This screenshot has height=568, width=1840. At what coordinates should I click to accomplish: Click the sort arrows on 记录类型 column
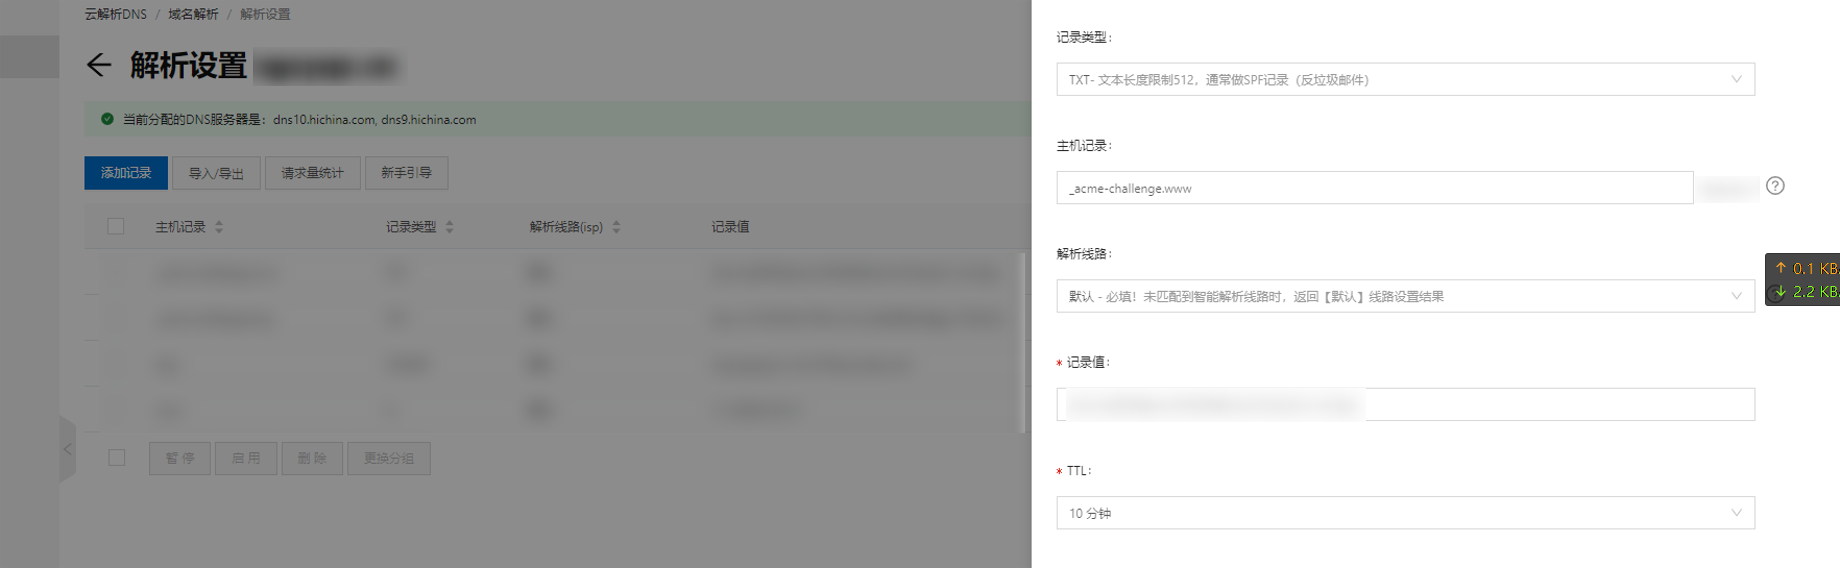click(x=449, y=227)
